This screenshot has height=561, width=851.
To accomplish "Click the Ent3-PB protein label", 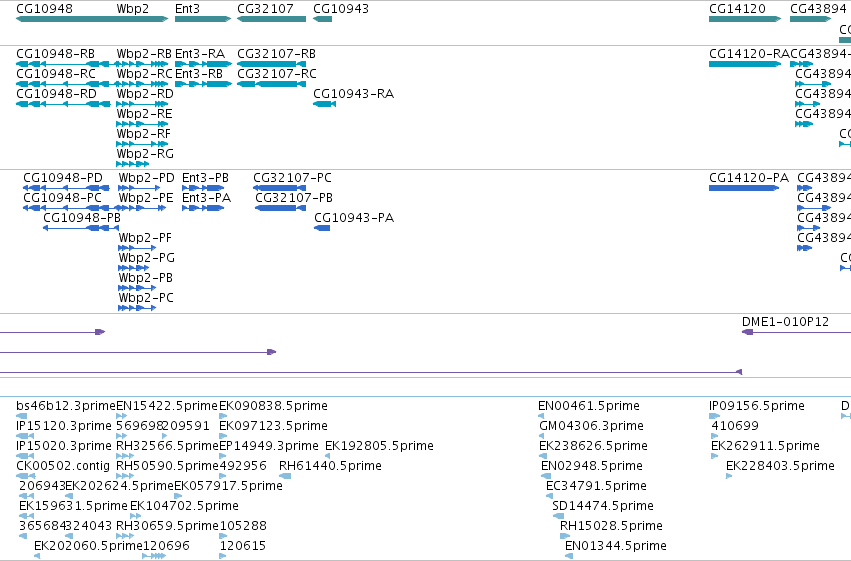I will click(x=205, y=178).
